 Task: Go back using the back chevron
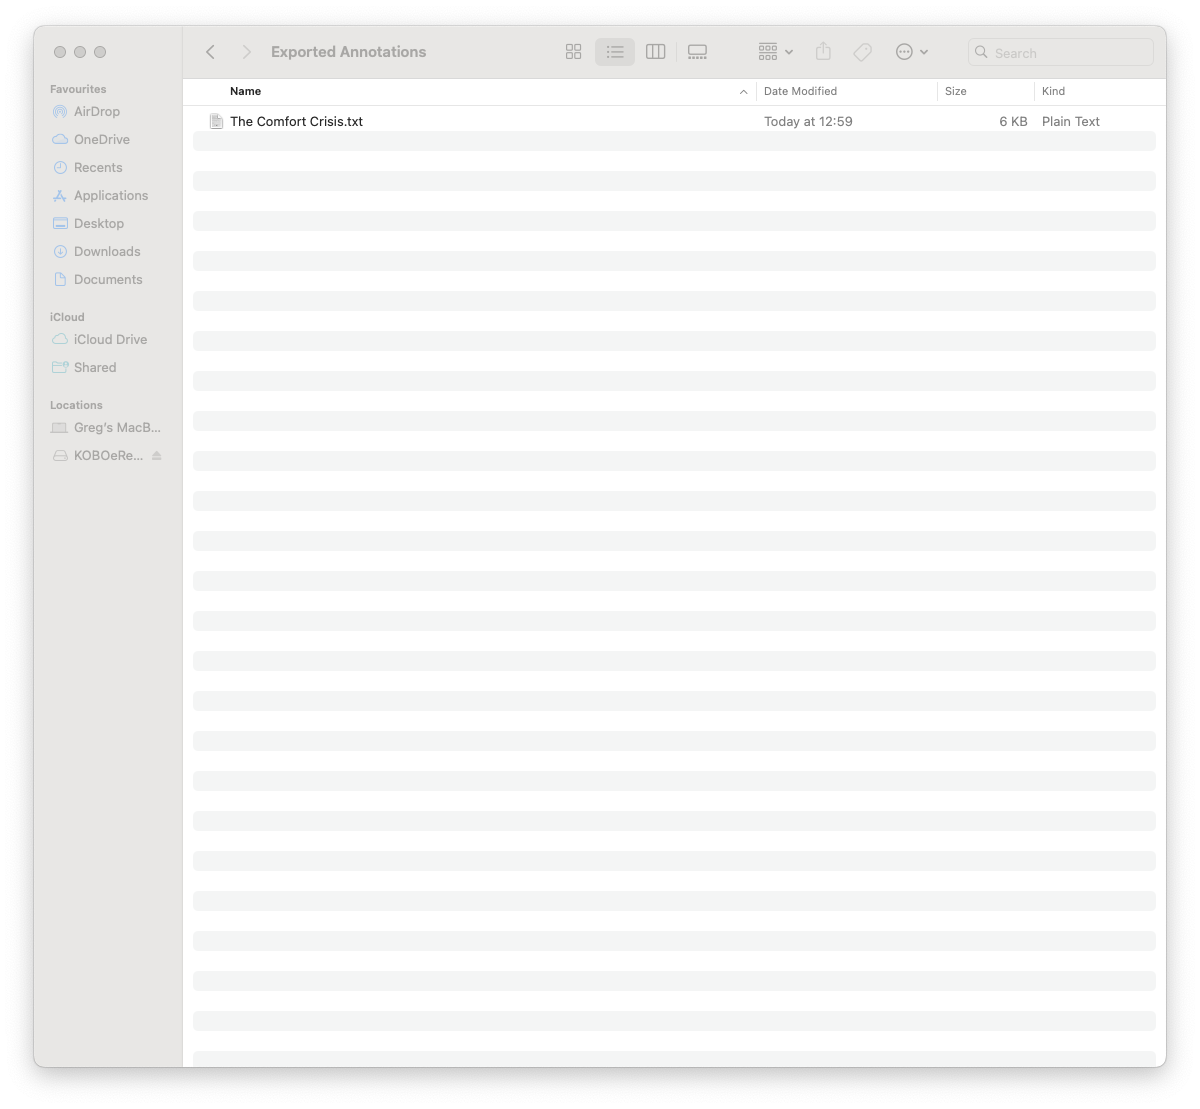(210, 52)
